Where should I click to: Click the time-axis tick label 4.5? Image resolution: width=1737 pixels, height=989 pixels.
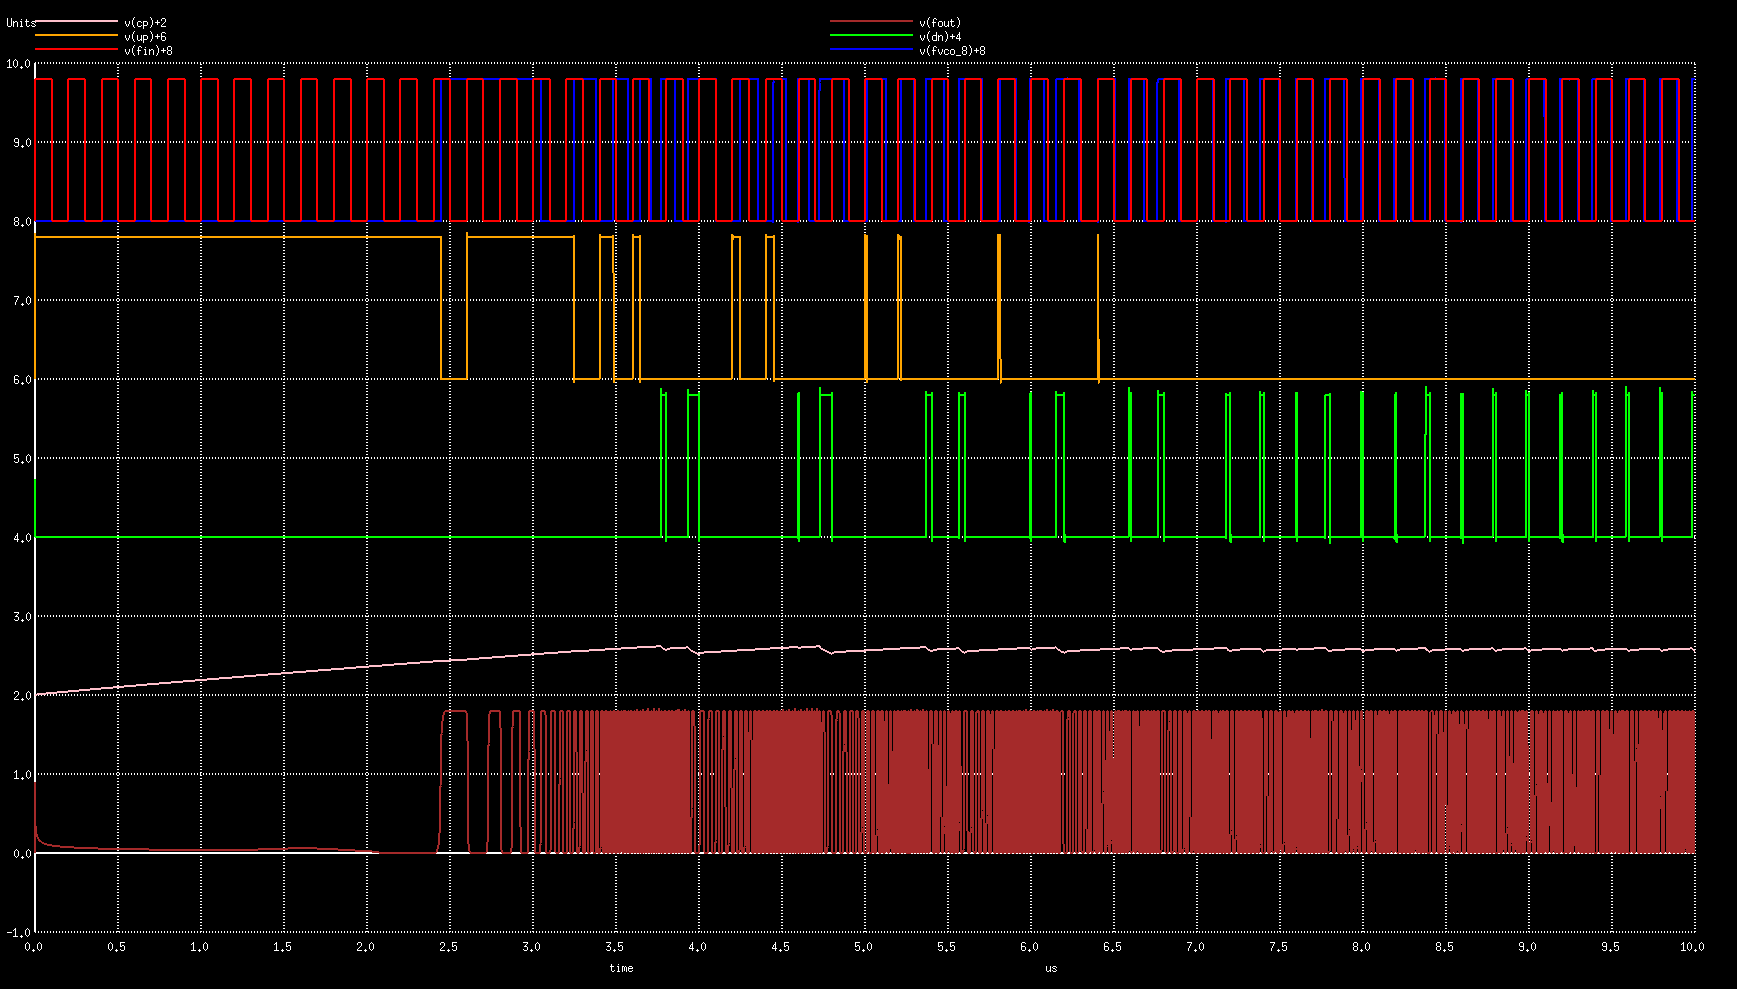pyautogui.click(x=781, y=947)
